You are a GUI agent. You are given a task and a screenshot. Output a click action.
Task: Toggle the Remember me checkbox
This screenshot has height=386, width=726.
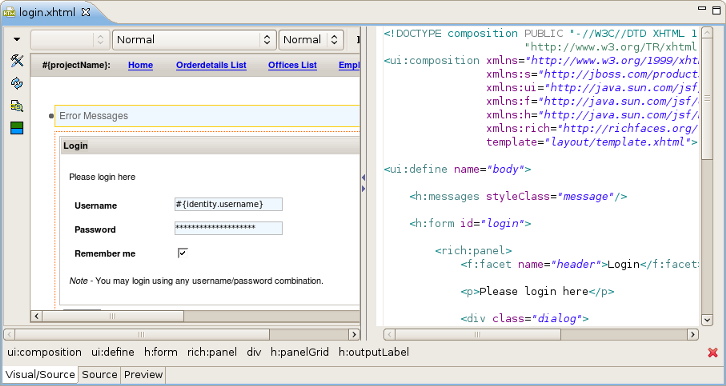(182, 253)
